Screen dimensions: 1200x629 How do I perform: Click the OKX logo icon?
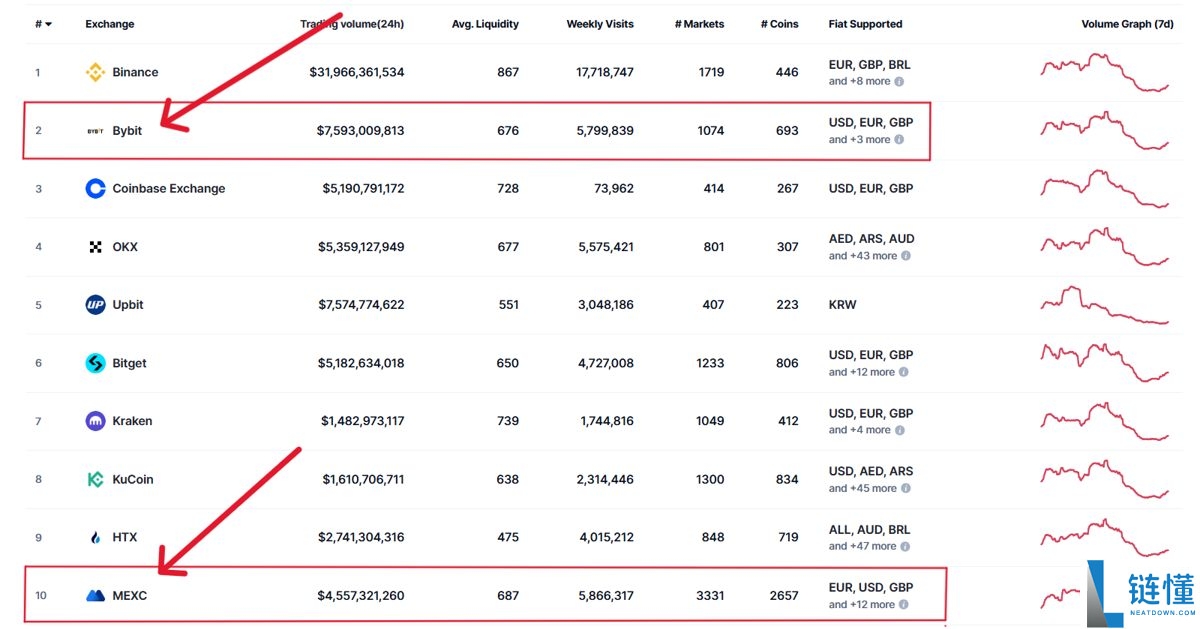click(x=95, y=246)
